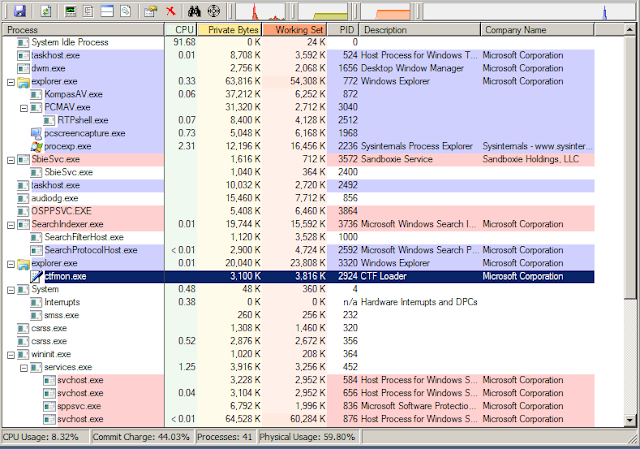
Task: Open the yellow commit history mini graph
Action: (x=323, y=11)
